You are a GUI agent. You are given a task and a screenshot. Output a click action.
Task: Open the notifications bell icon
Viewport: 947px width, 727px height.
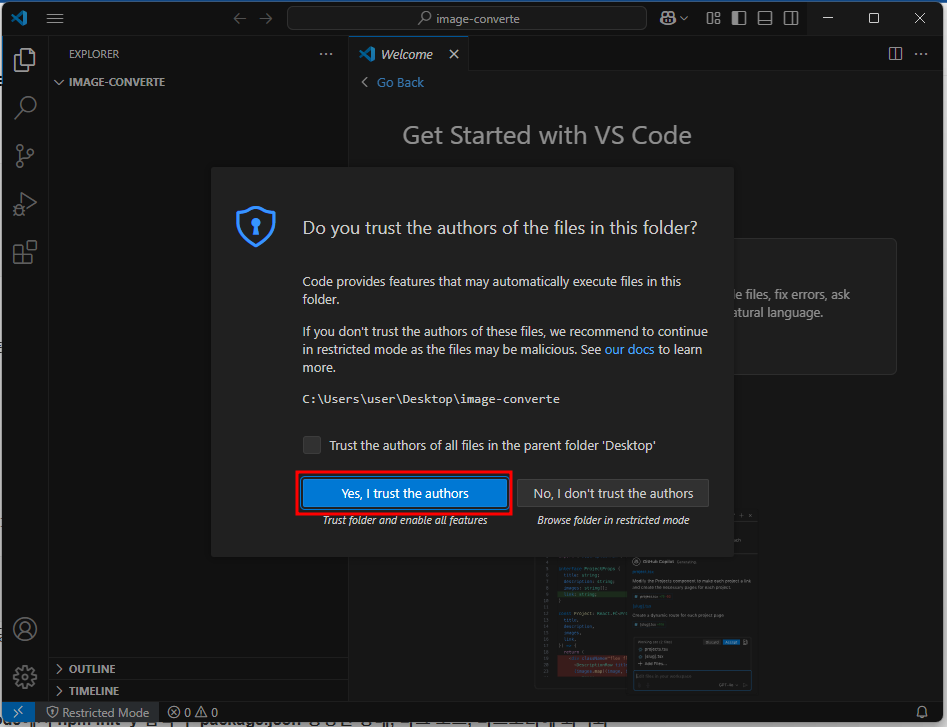tap(922, 713)
